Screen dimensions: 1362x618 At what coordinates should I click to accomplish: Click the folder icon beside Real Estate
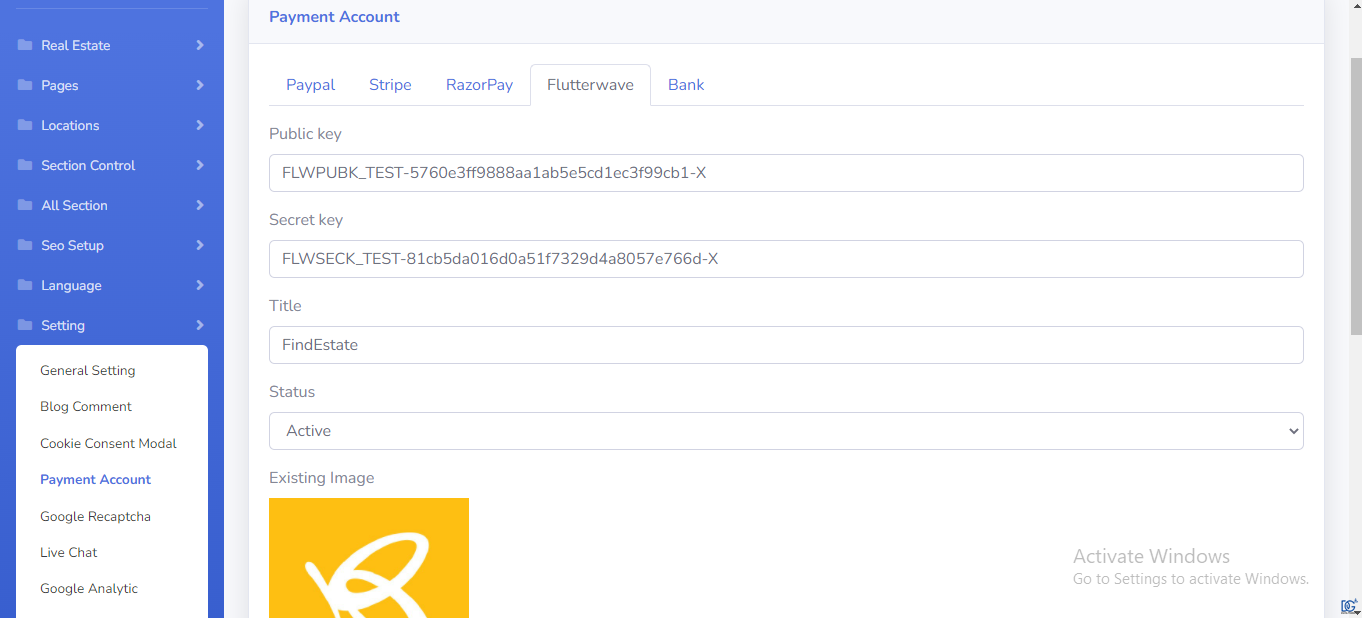click(25, 45)
